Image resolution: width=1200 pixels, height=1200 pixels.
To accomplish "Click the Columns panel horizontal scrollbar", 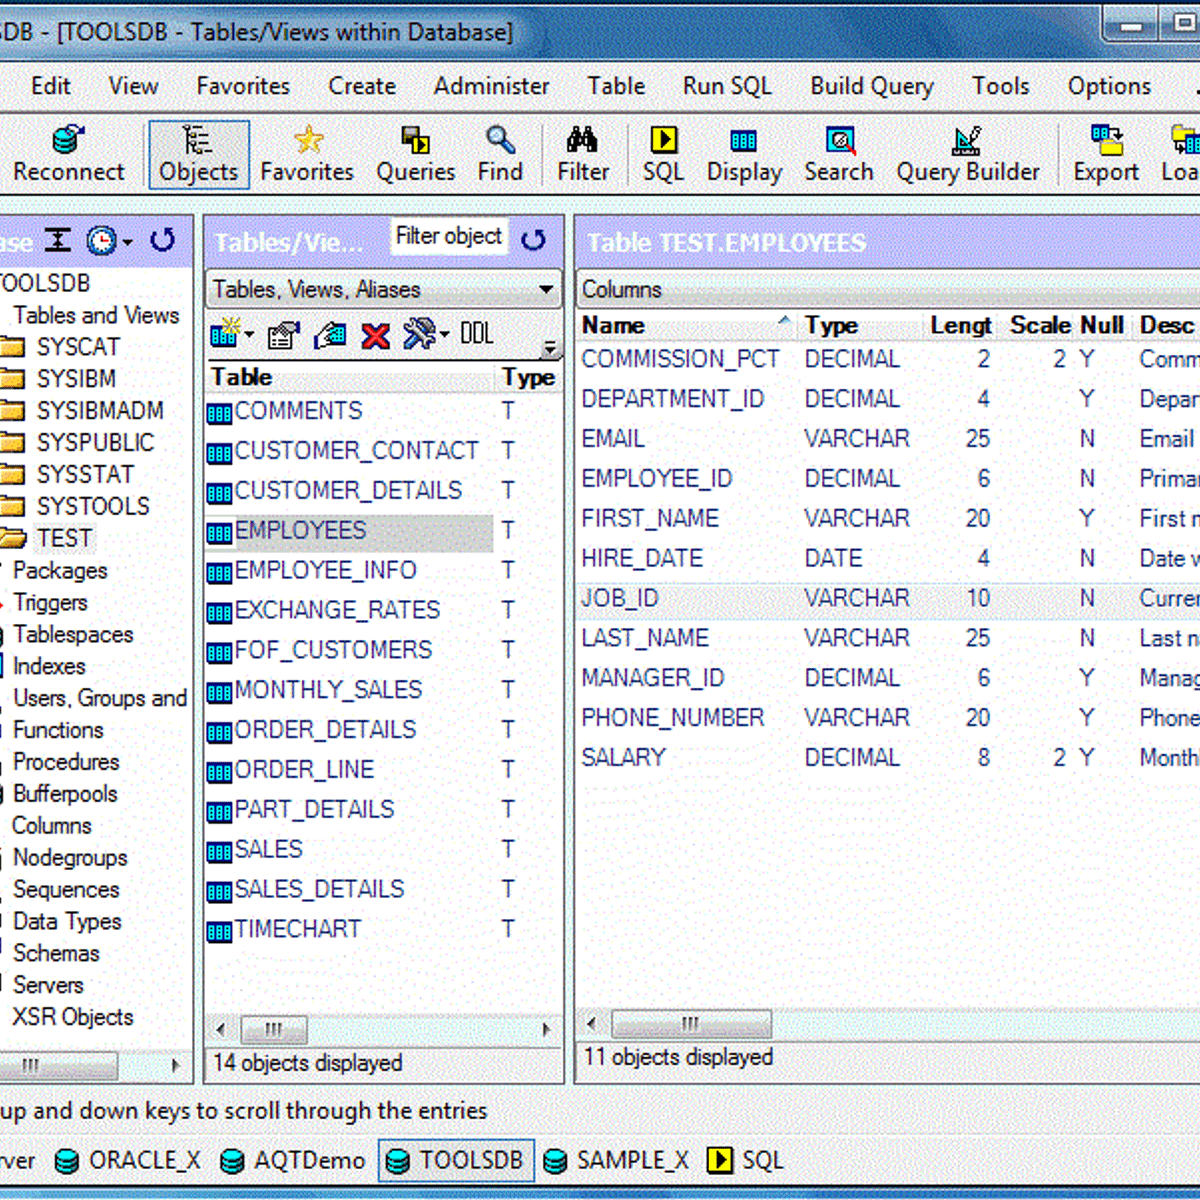I will click(690, 1024).
